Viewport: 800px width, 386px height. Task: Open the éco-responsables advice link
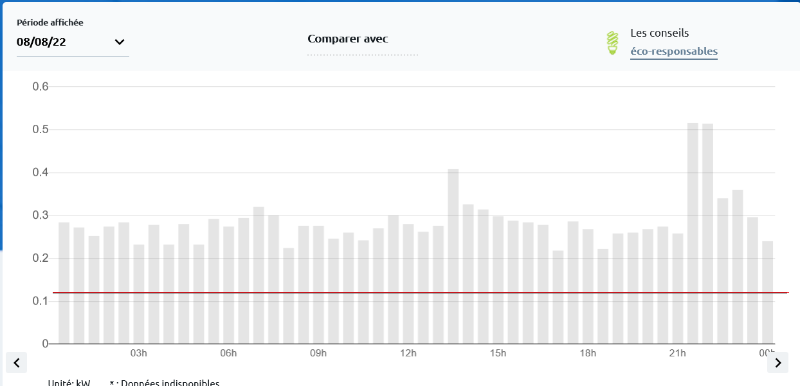click(x=673, y=52)
